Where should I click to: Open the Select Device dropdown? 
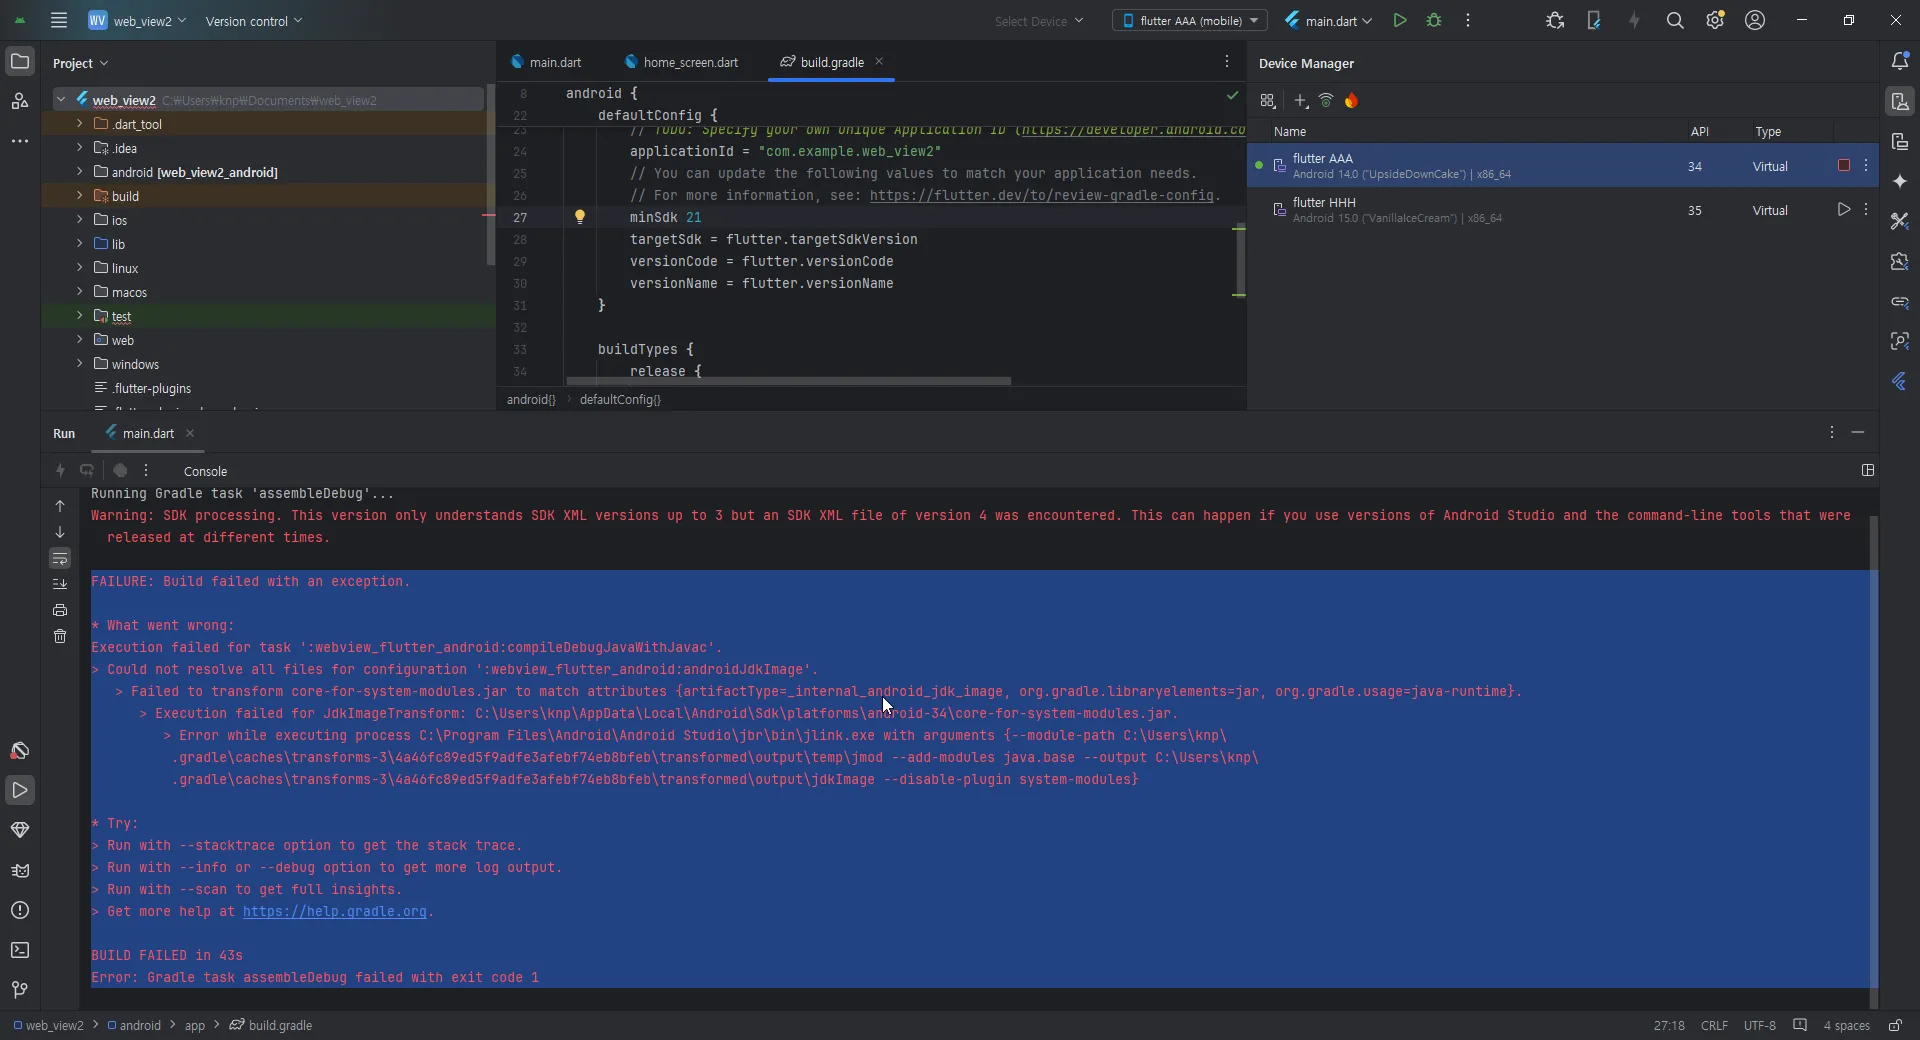pyautogui.click(x=1038, y=20)
